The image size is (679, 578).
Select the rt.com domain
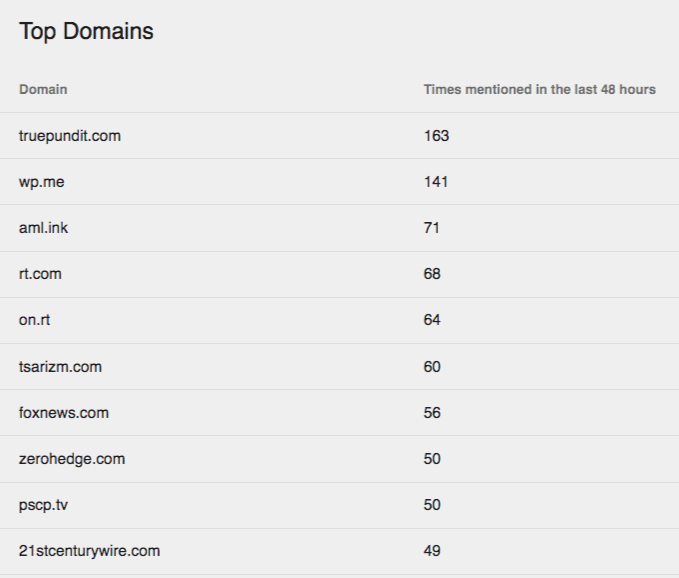click(40, 274)
